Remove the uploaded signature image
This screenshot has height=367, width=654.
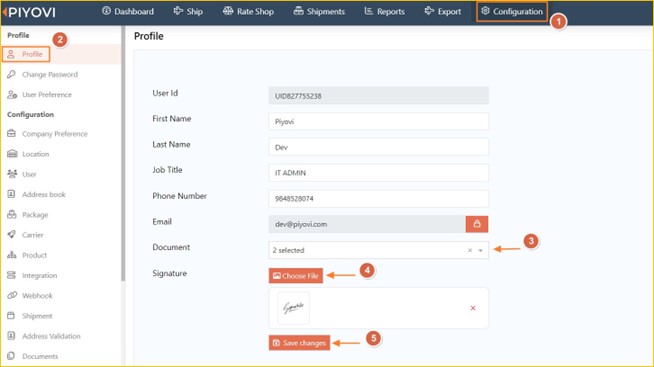pyautogui.click(x=473, y=308)
